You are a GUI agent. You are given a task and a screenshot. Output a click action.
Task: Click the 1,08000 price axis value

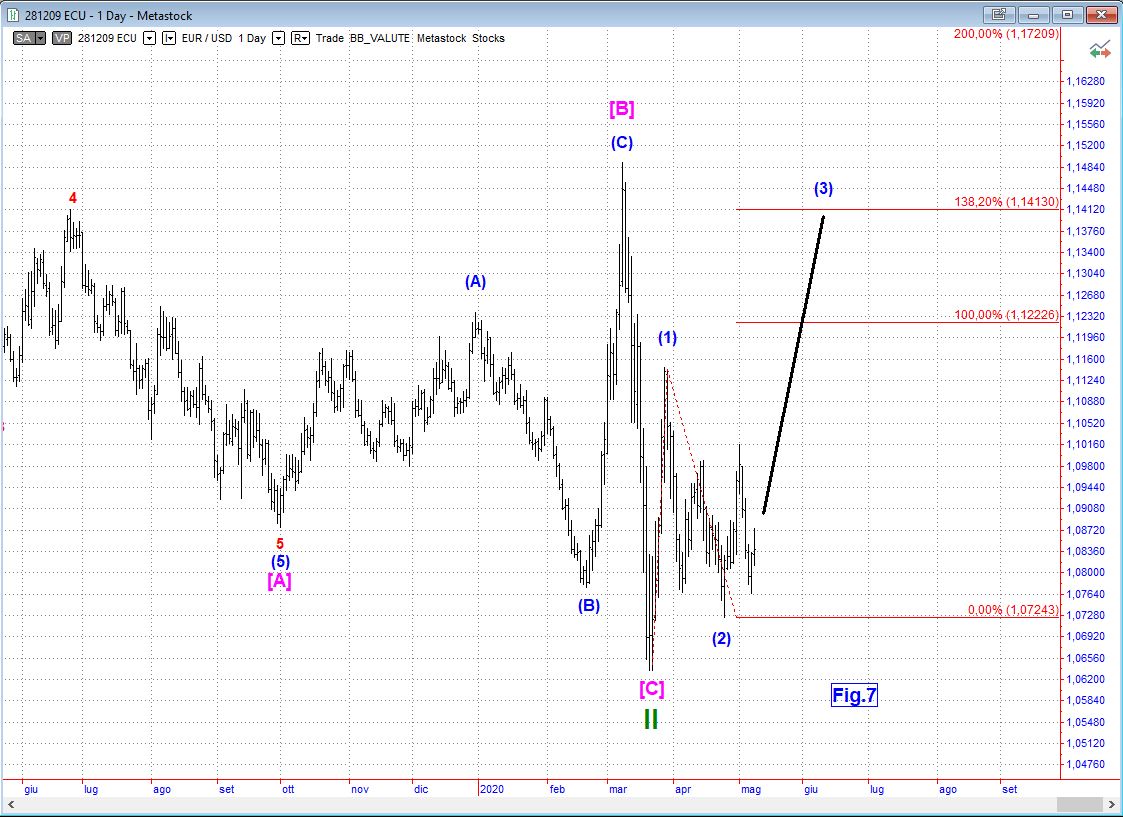coord(1084,573)
